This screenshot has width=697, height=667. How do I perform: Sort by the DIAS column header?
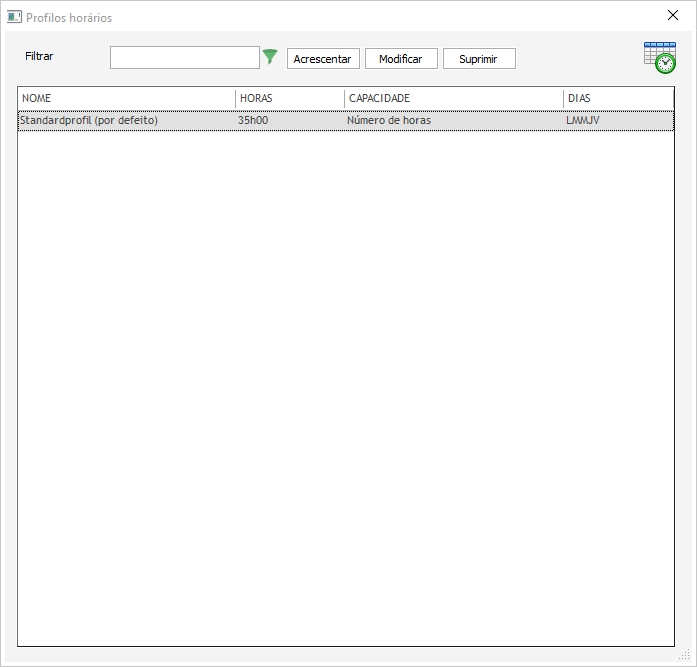[x=618, y=98]
